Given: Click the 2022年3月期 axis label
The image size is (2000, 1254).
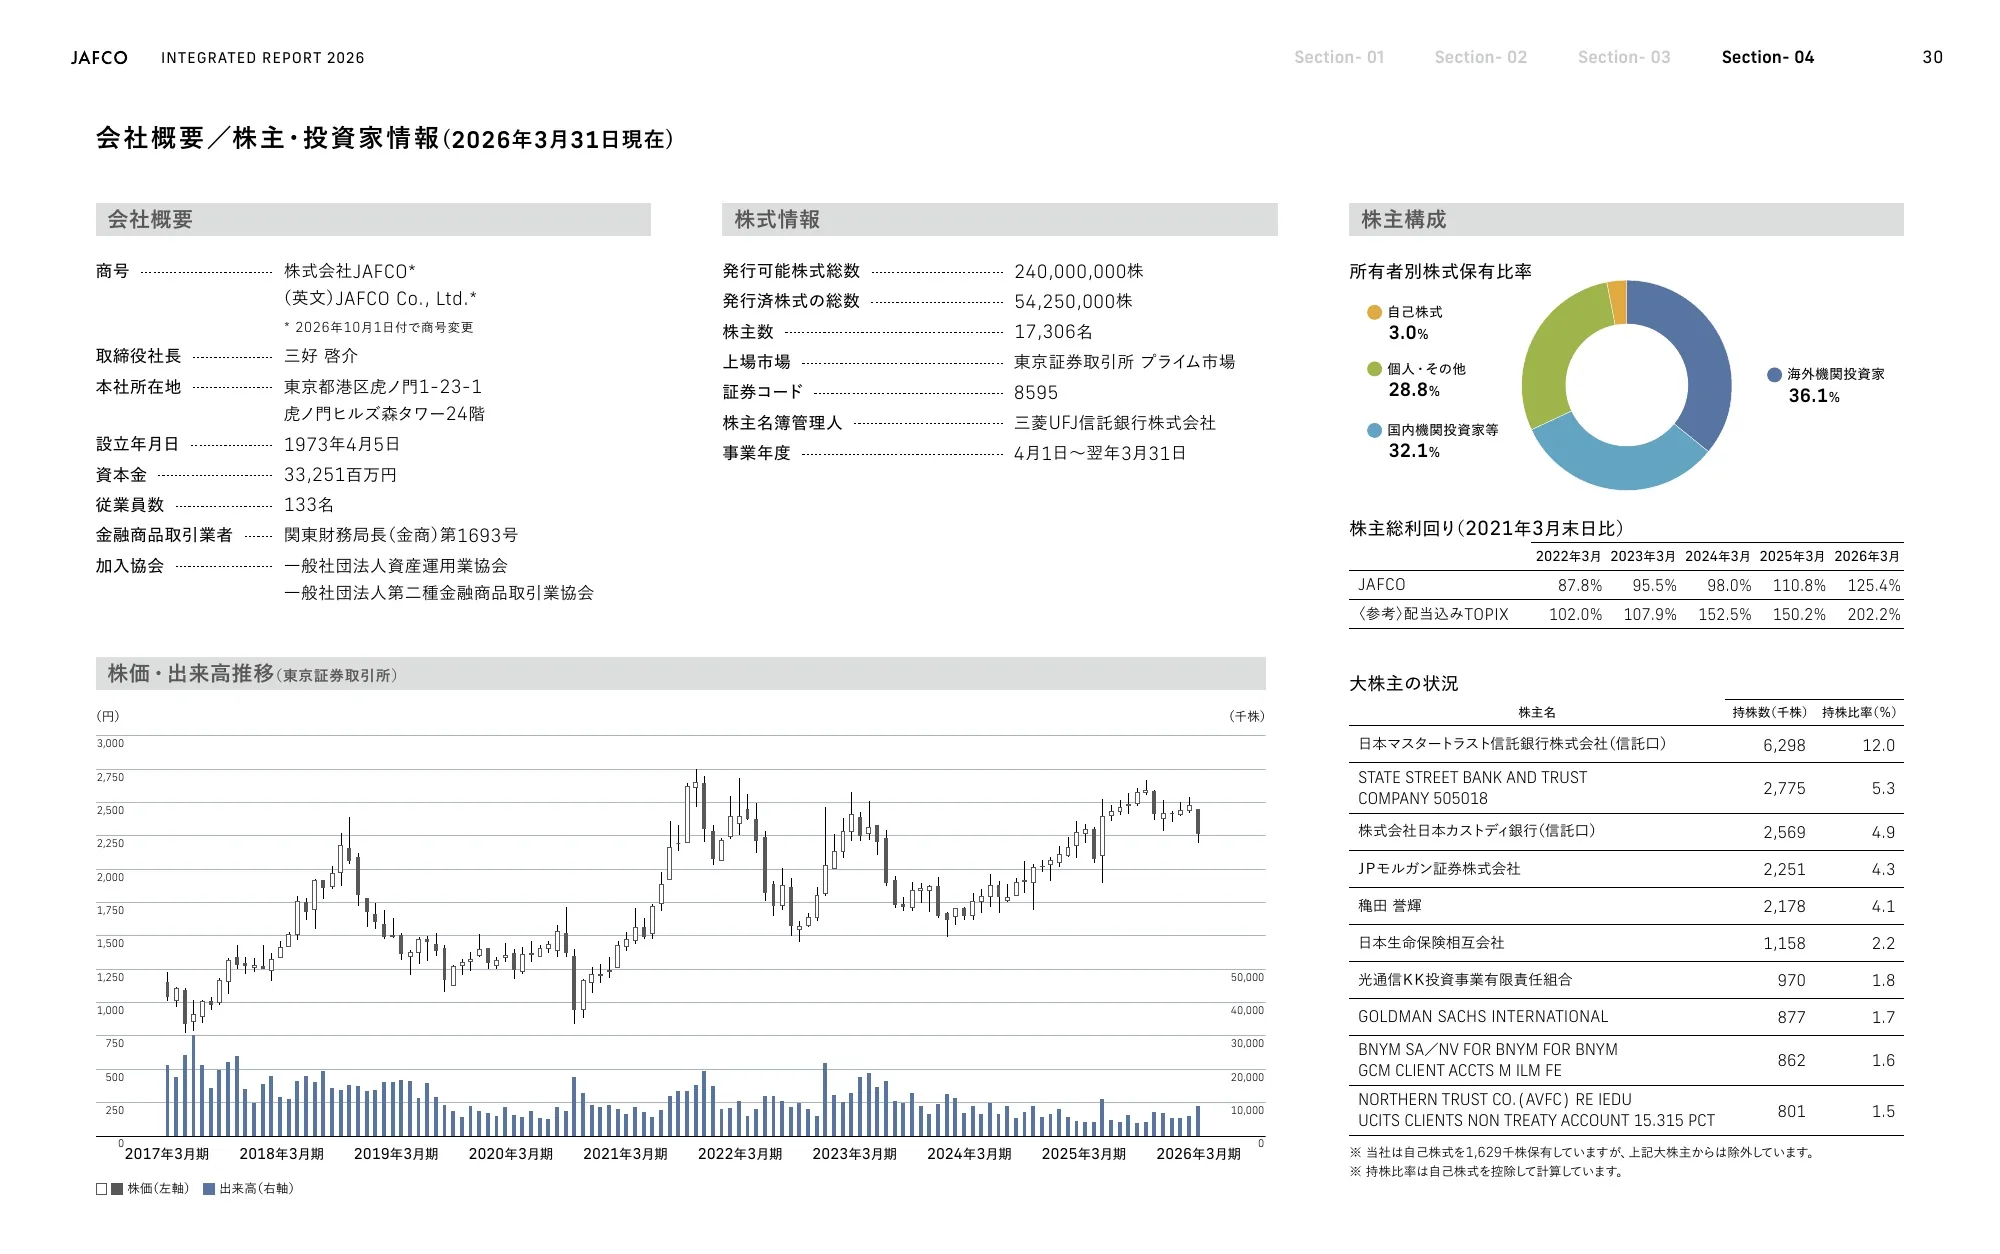Looking at the screenshot, I should click(740, 1154).
